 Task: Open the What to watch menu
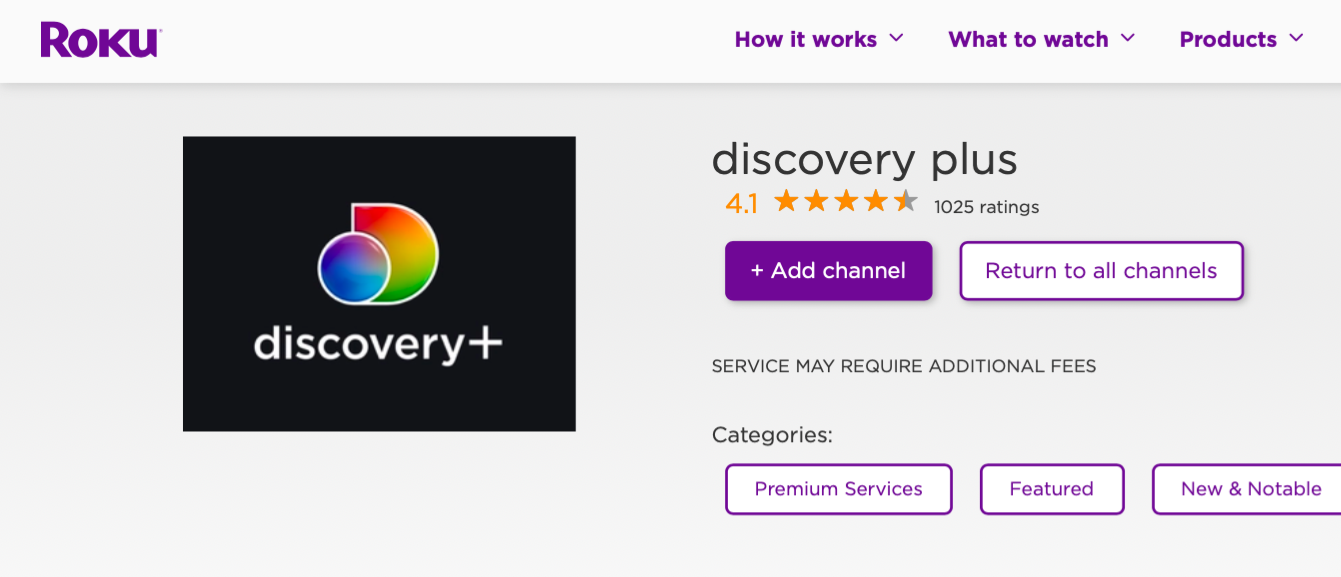tap(1028, 40)
